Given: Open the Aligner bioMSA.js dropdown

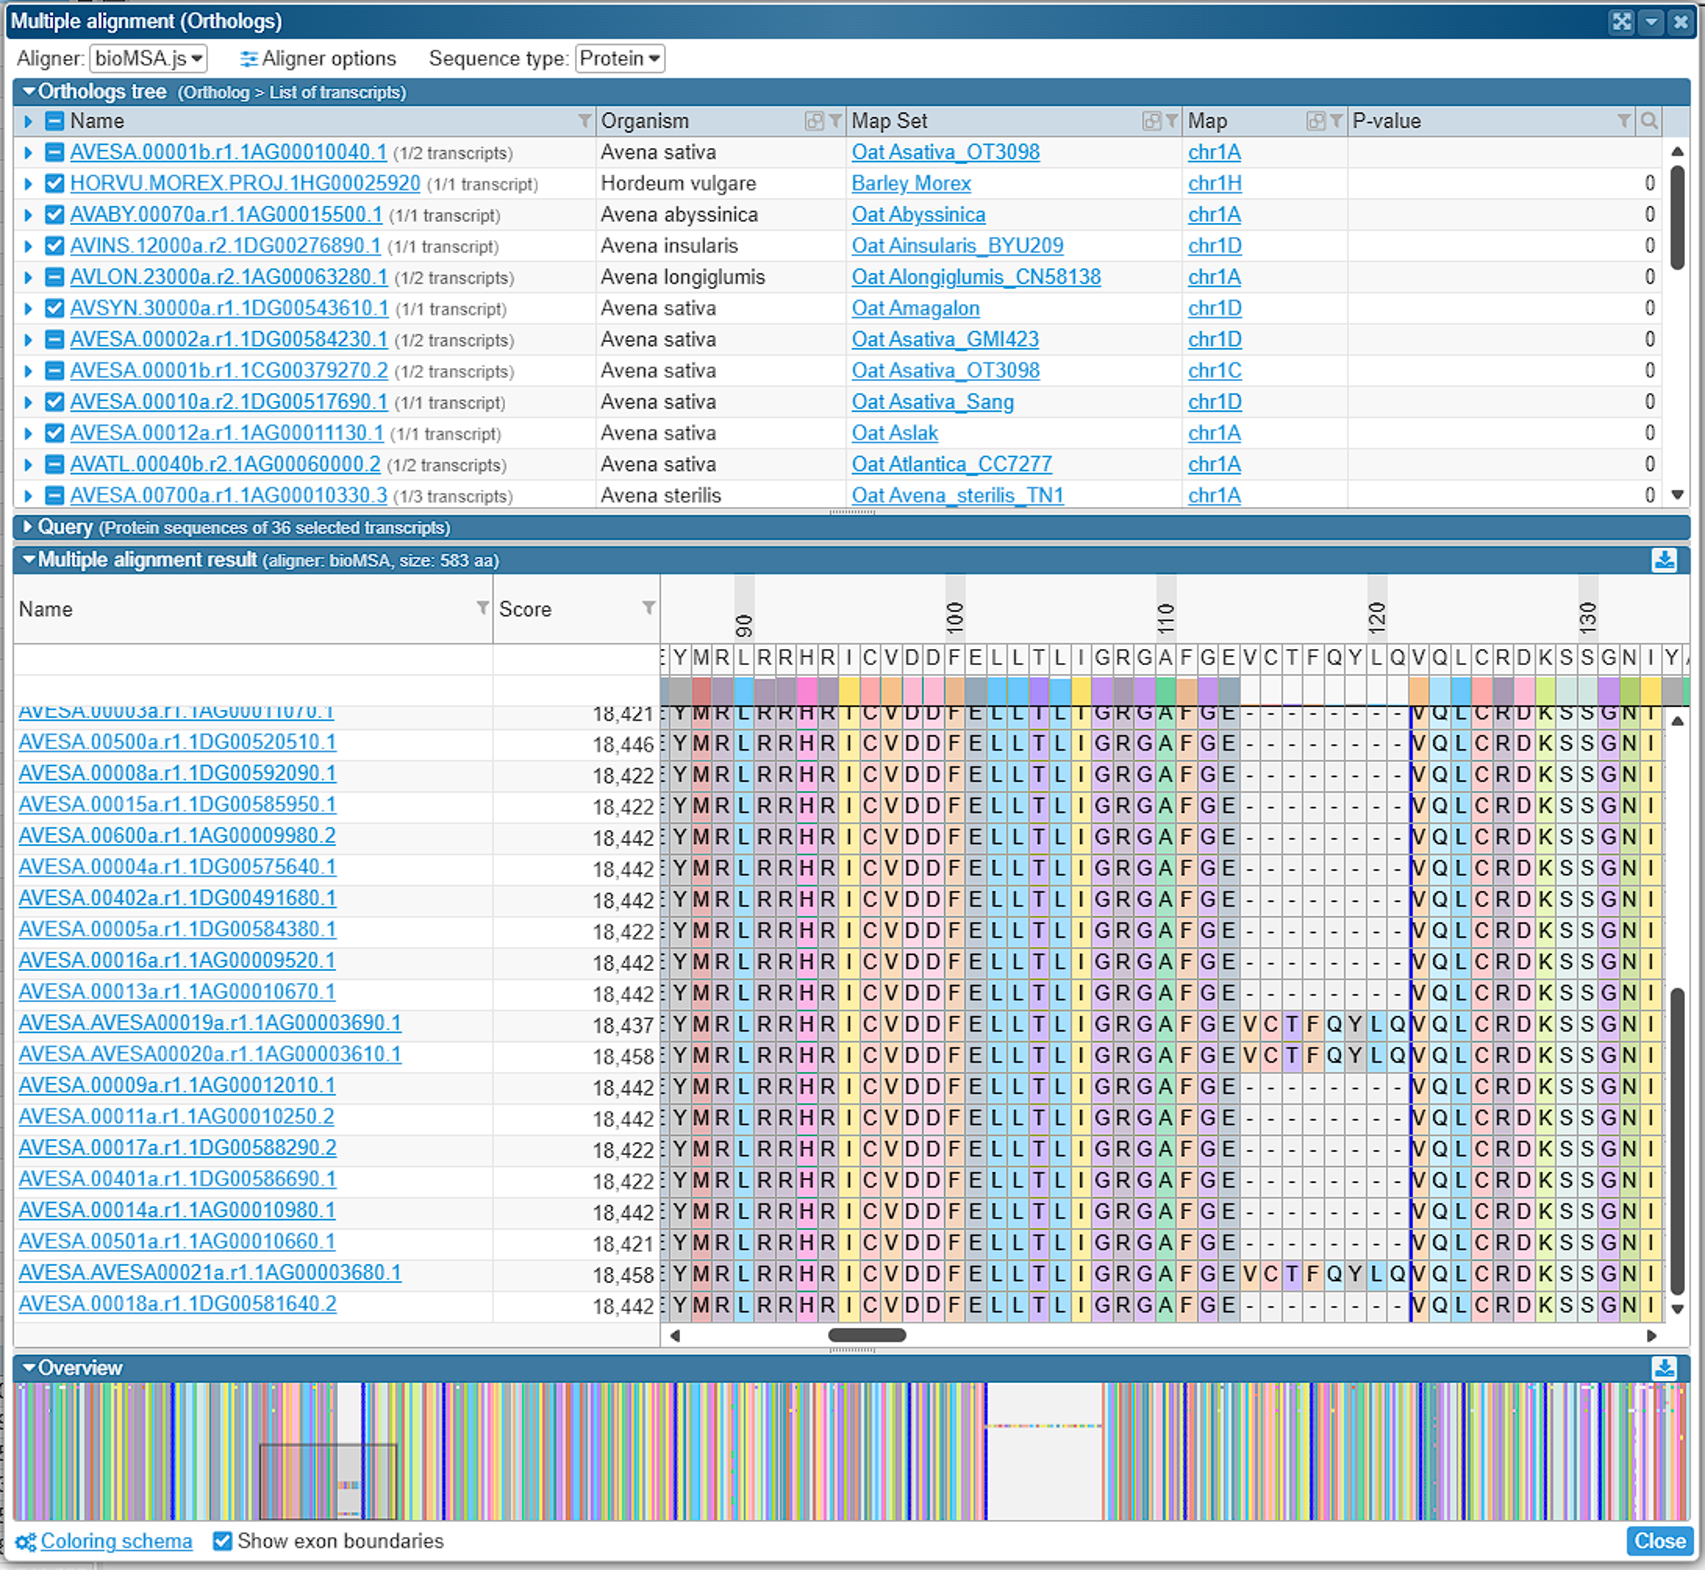Looking at the screenshot, I should (149, 59).
